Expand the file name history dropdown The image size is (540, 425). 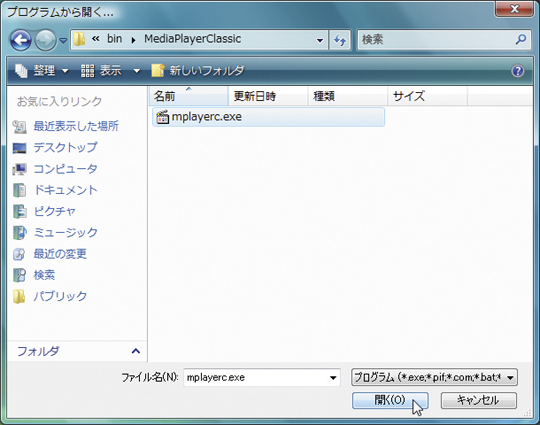333,378
